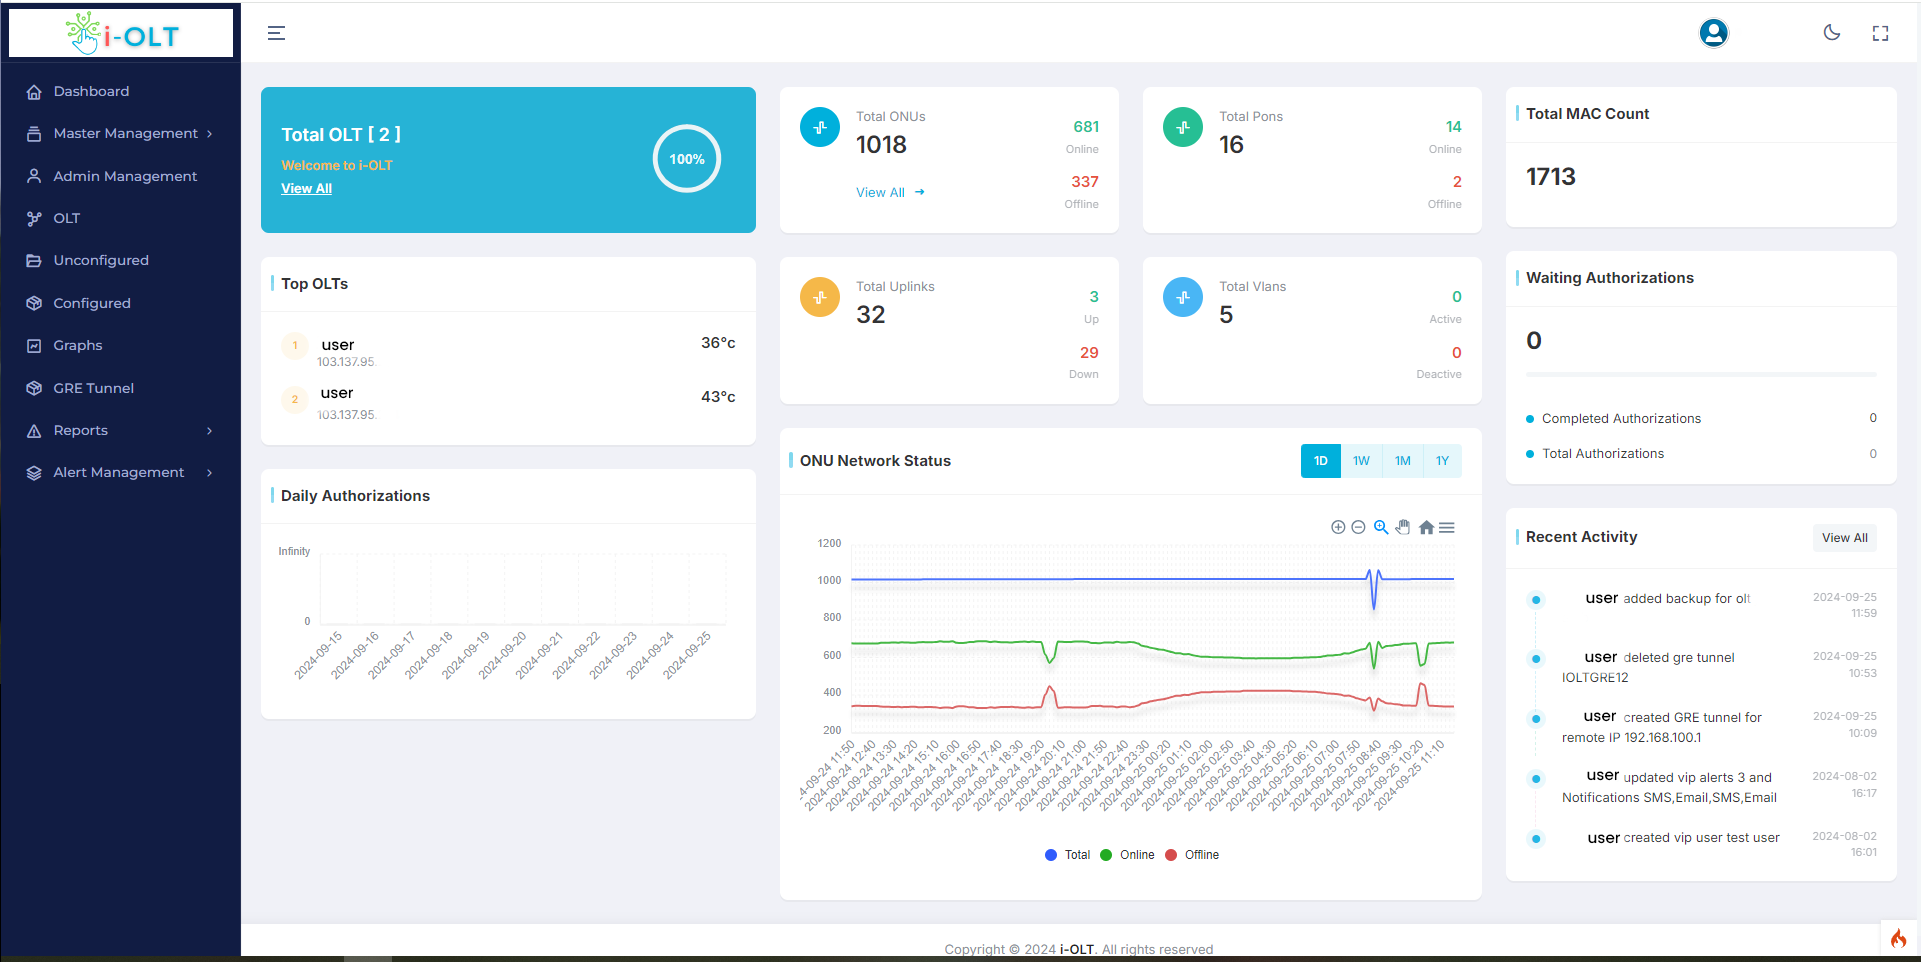Switch chart range to the 1W tab
Screen dimensions: 1921x962
1361,461
